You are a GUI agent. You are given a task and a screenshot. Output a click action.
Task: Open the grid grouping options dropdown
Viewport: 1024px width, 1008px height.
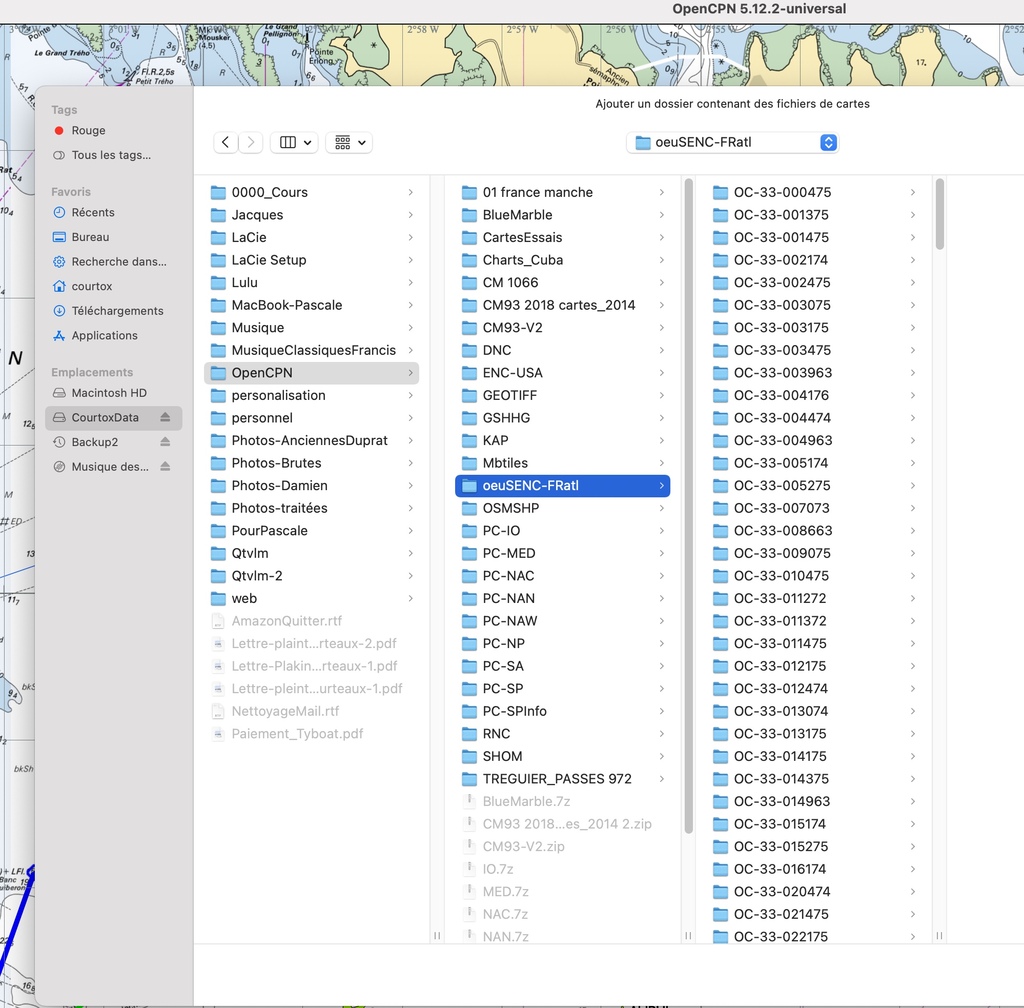click(349, 143)
